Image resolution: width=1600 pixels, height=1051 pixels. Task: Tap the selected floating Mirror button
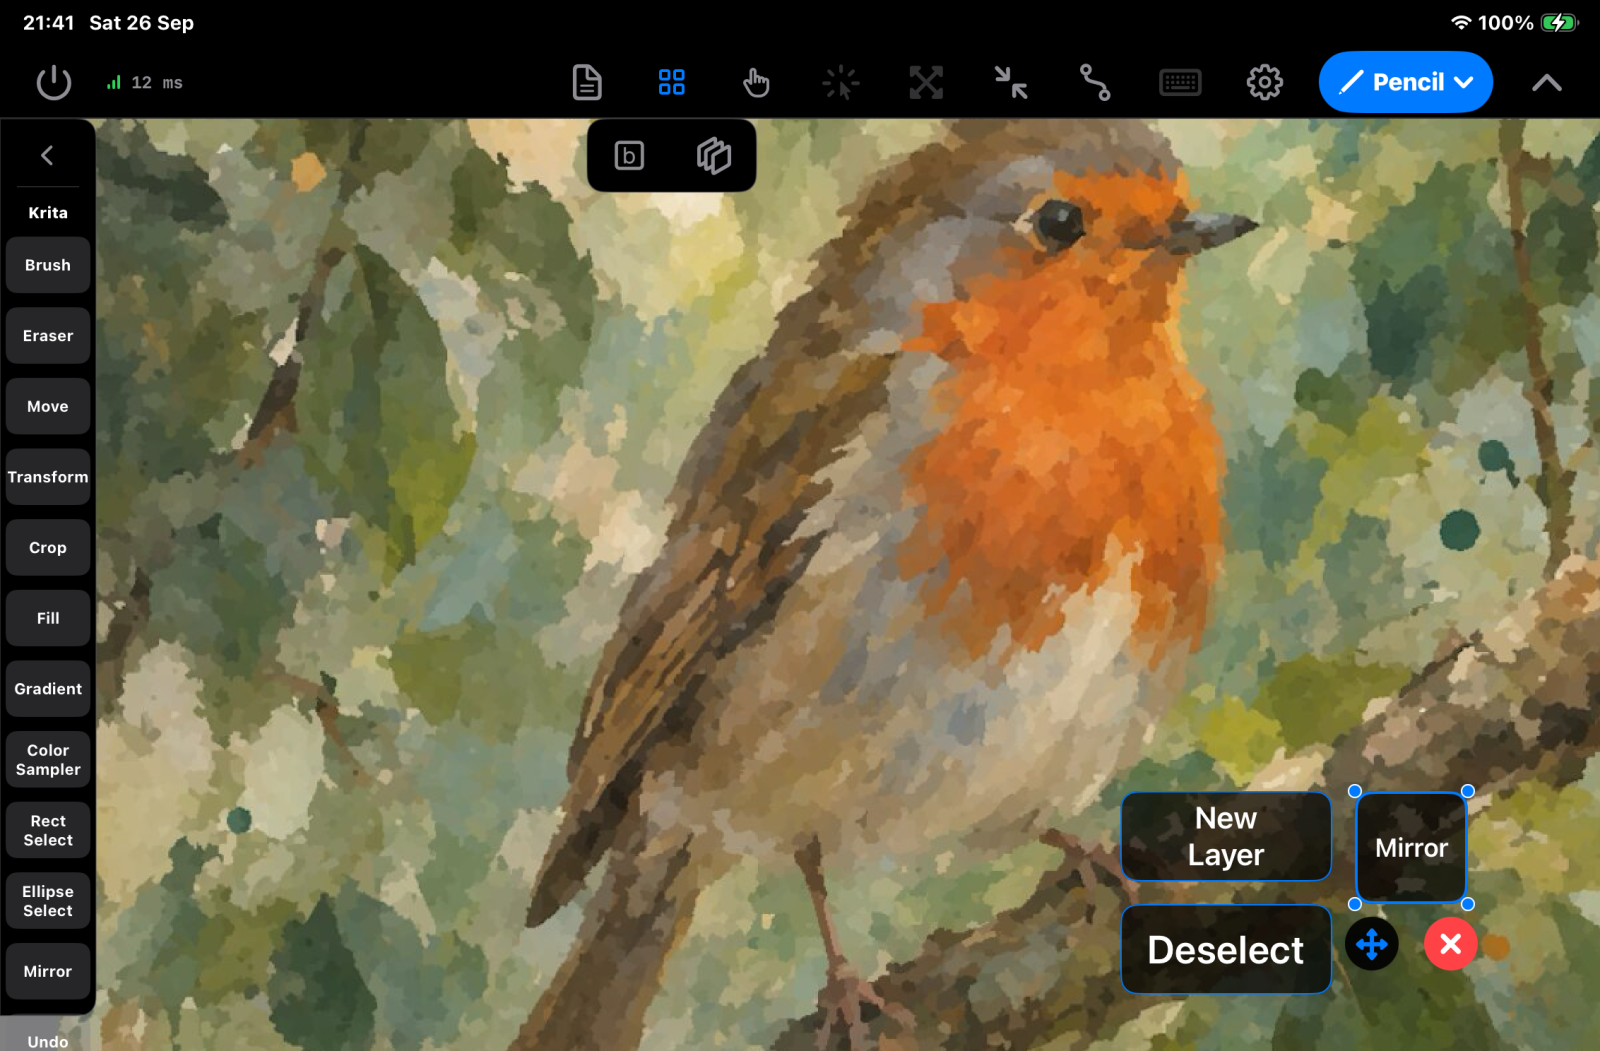click(1411, 848)
